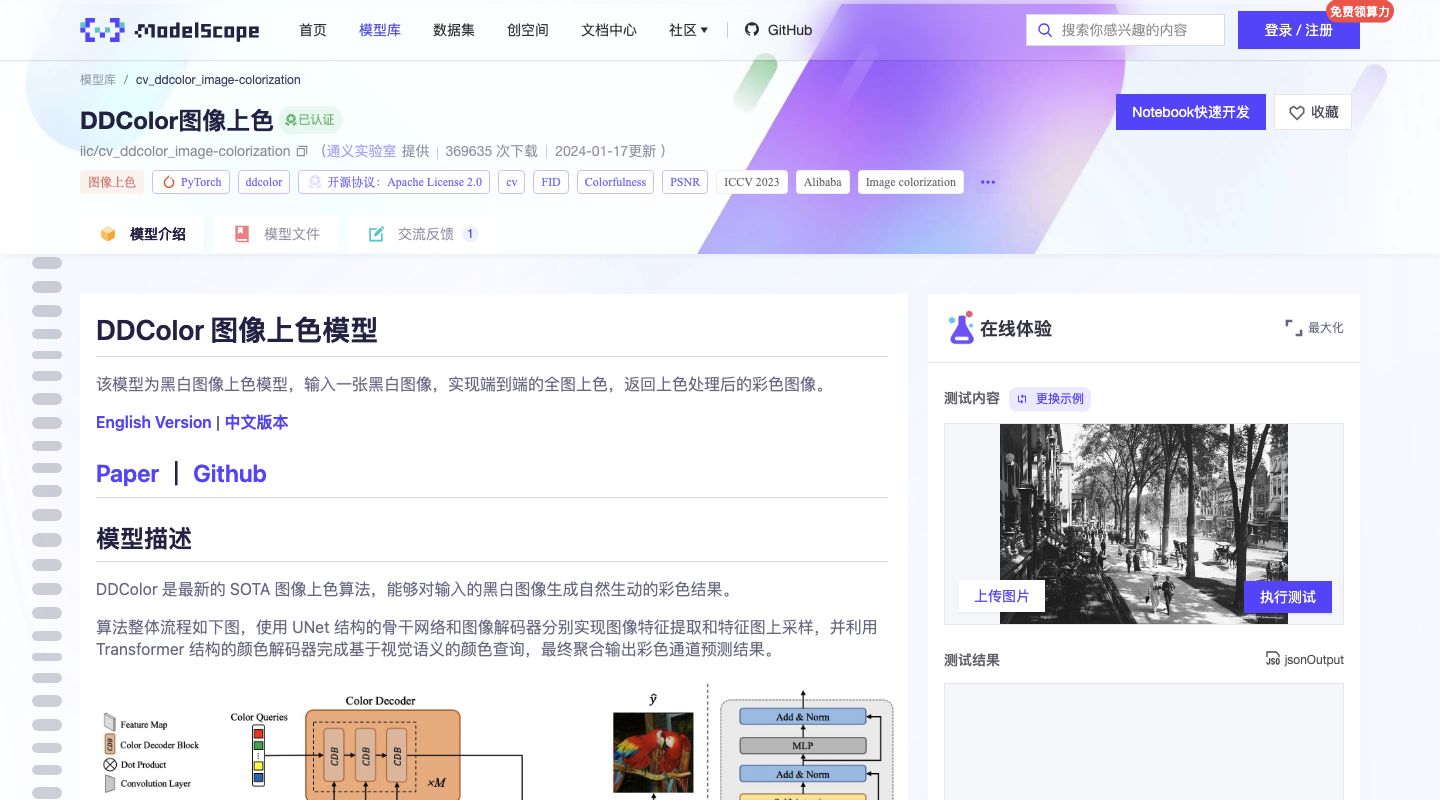Image resolution: width=1440 pixels, height=800 pixels.
Task: Open 数据集 in navigation
Action: click(454, 30)
